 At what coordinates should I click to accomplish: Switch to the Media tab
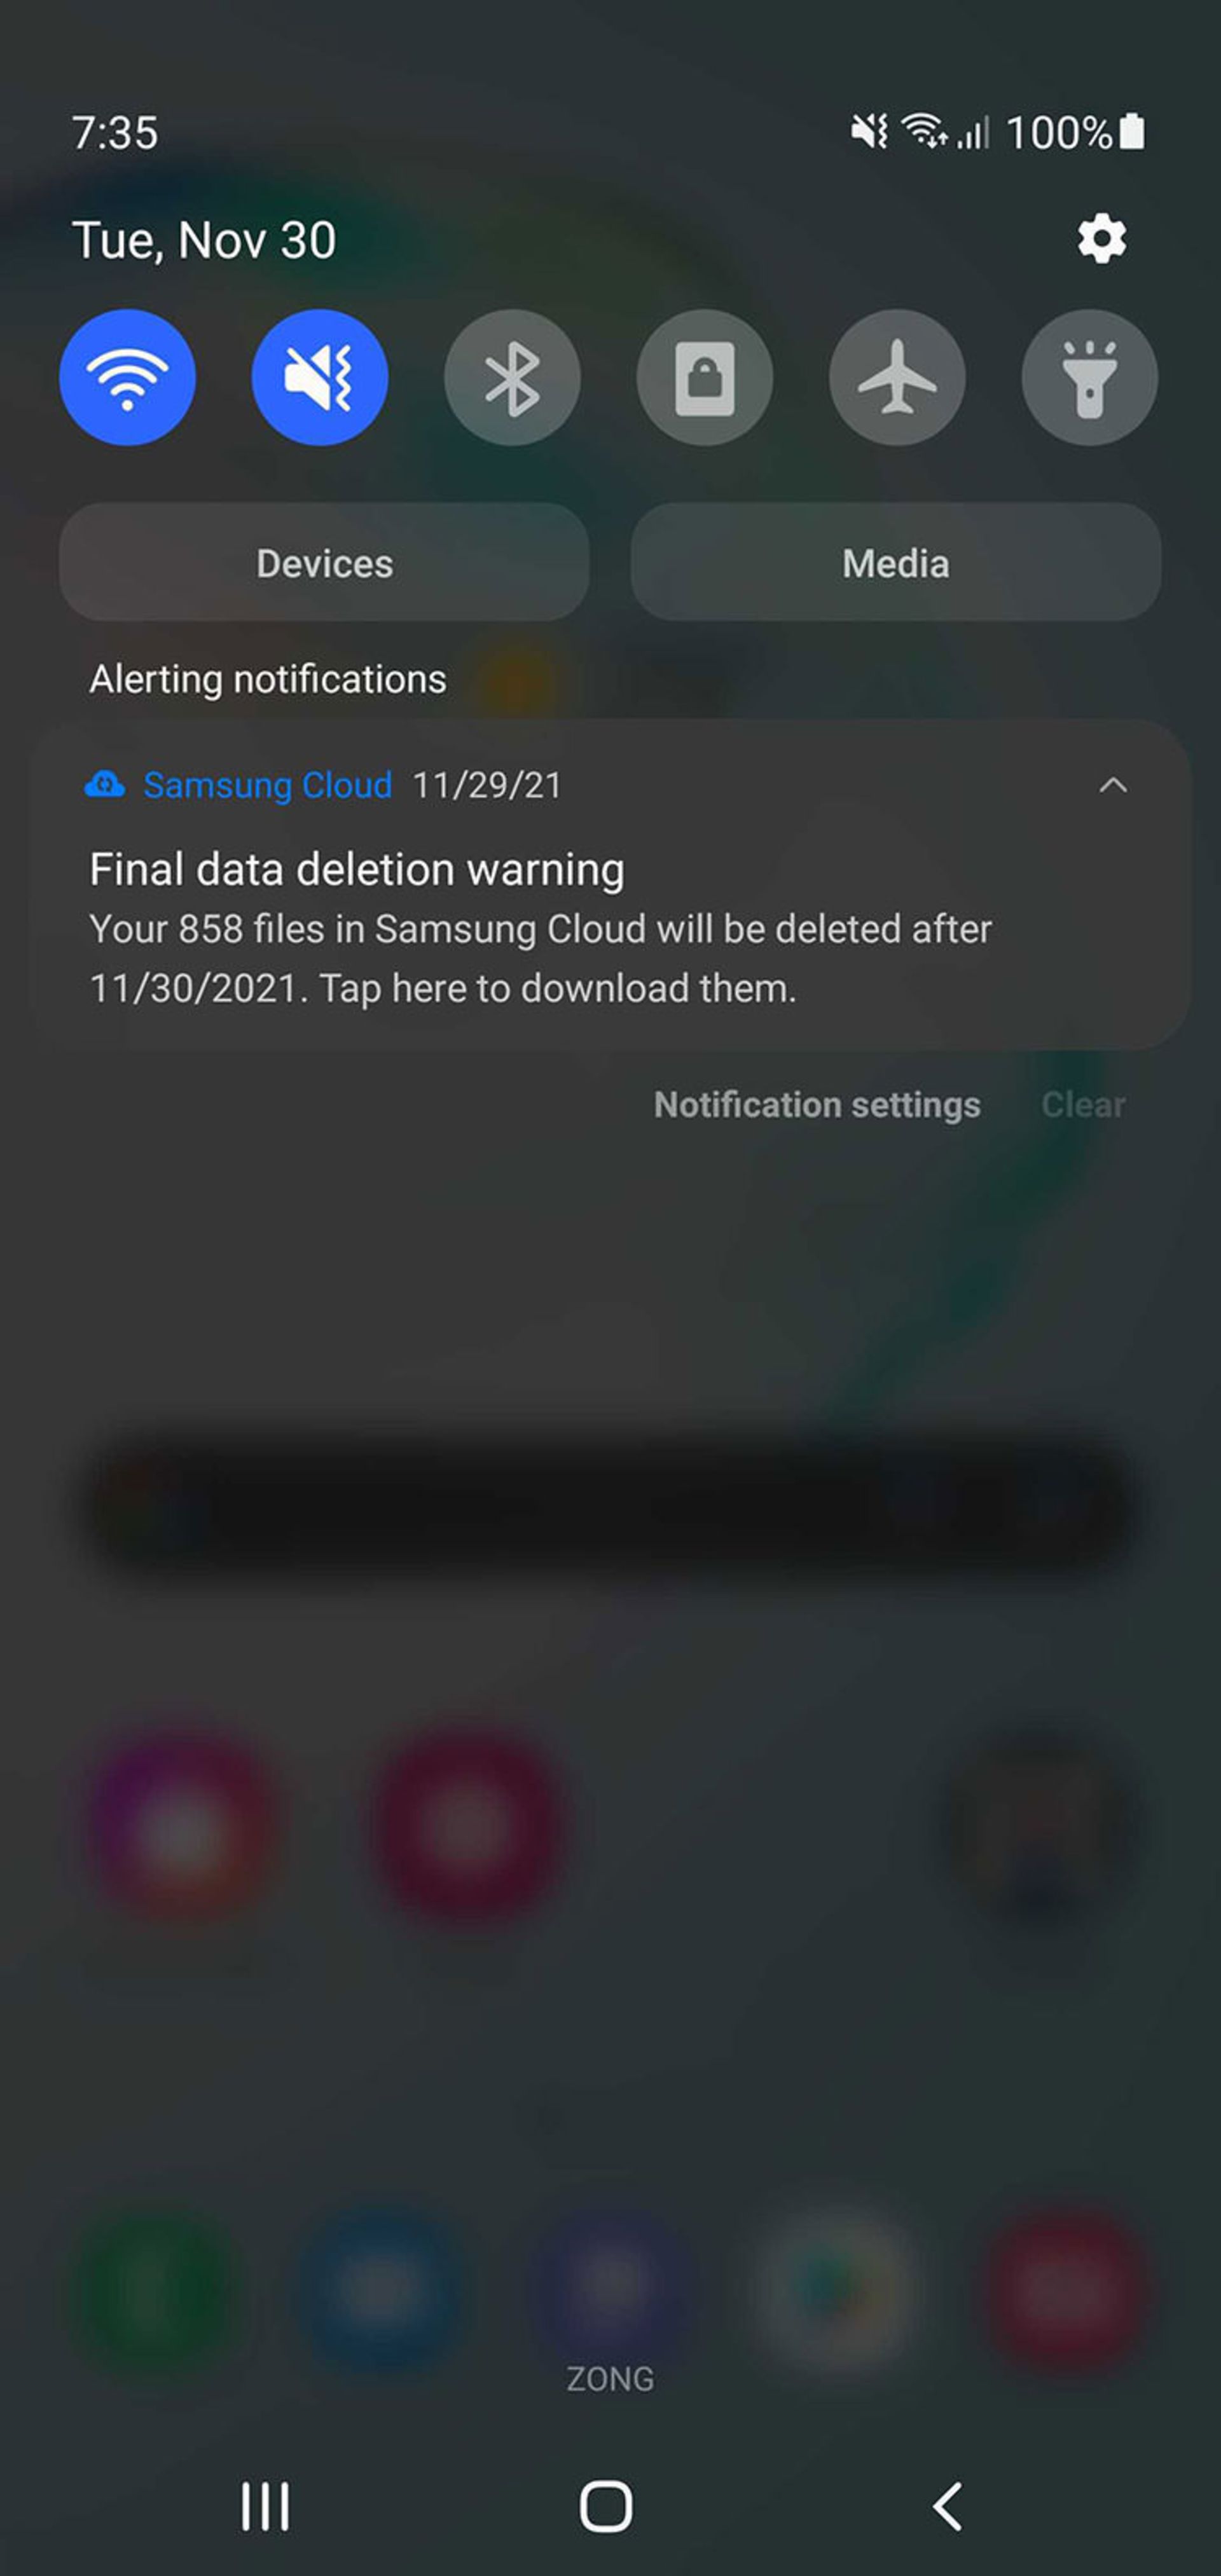894,562
